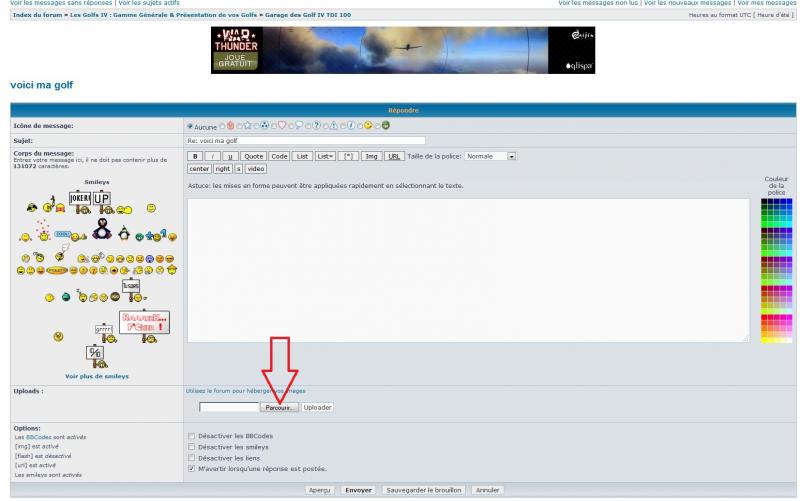Insert the UP sign smiley
Image resolution: width=800 pixels, height=501 pixels.
(x=102, y=203)
